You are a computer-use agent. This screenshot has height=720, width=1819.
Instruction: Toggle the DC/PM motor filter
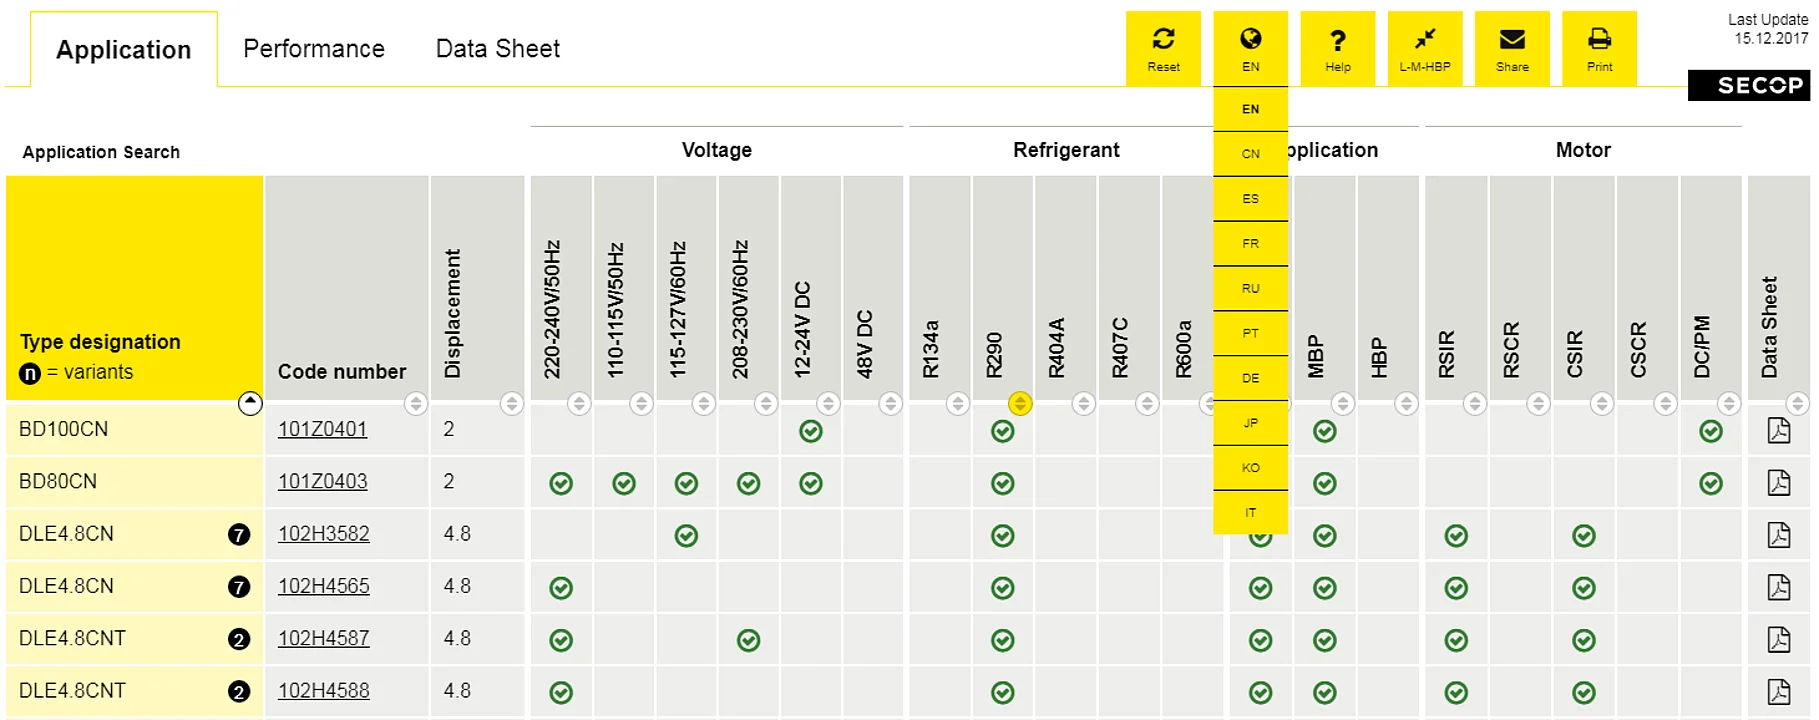(x=1728, y=404)
